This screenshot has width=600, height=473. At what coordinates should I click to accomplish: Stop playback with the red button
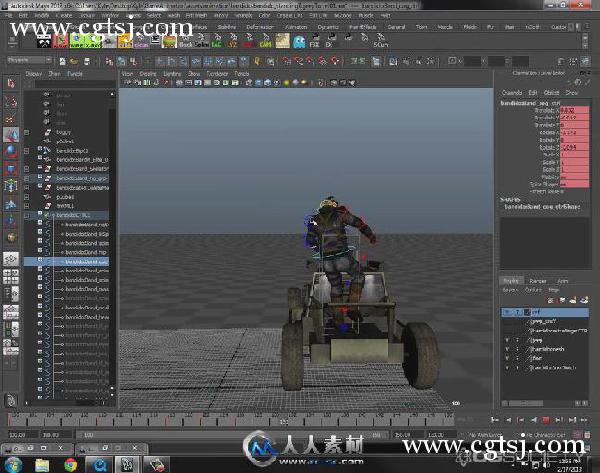tap(546, 420)
